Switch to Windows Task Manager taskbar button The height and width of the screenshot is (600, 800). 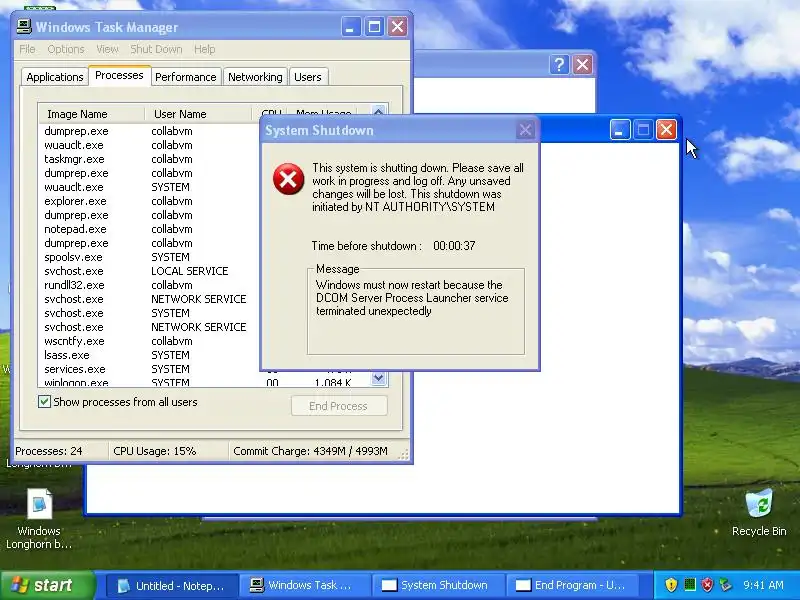pyautogui.click(x=305, y=585)
